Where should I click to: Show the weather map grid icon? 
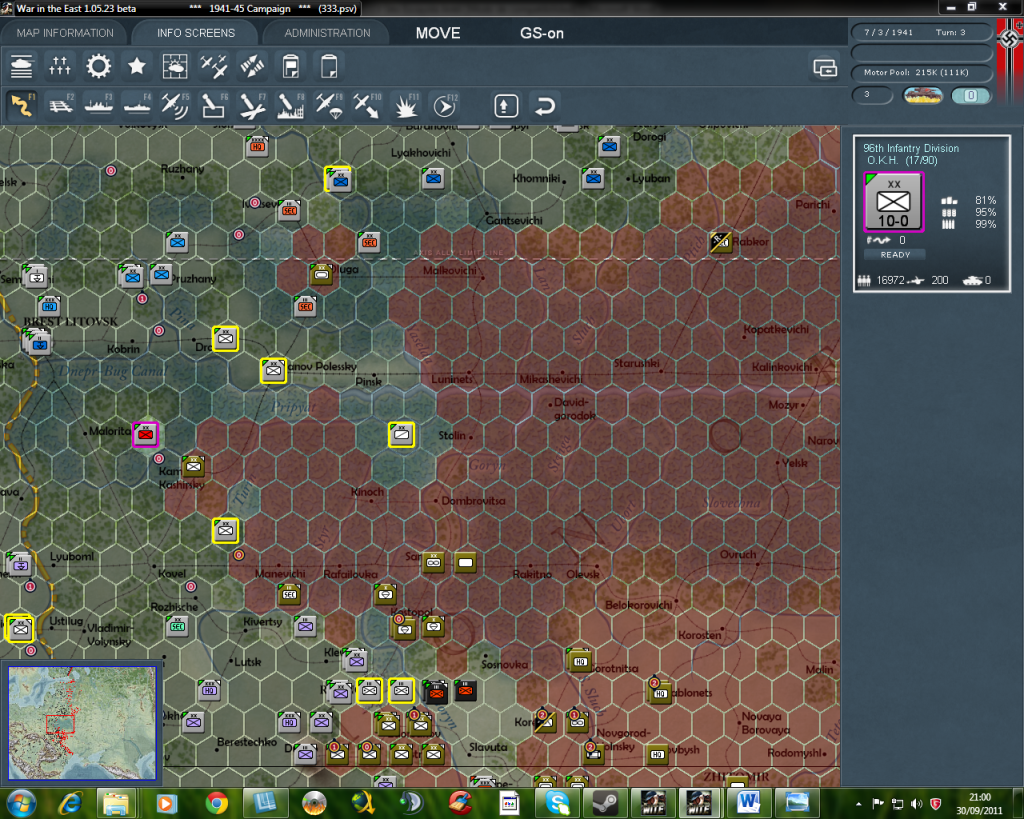175,66
